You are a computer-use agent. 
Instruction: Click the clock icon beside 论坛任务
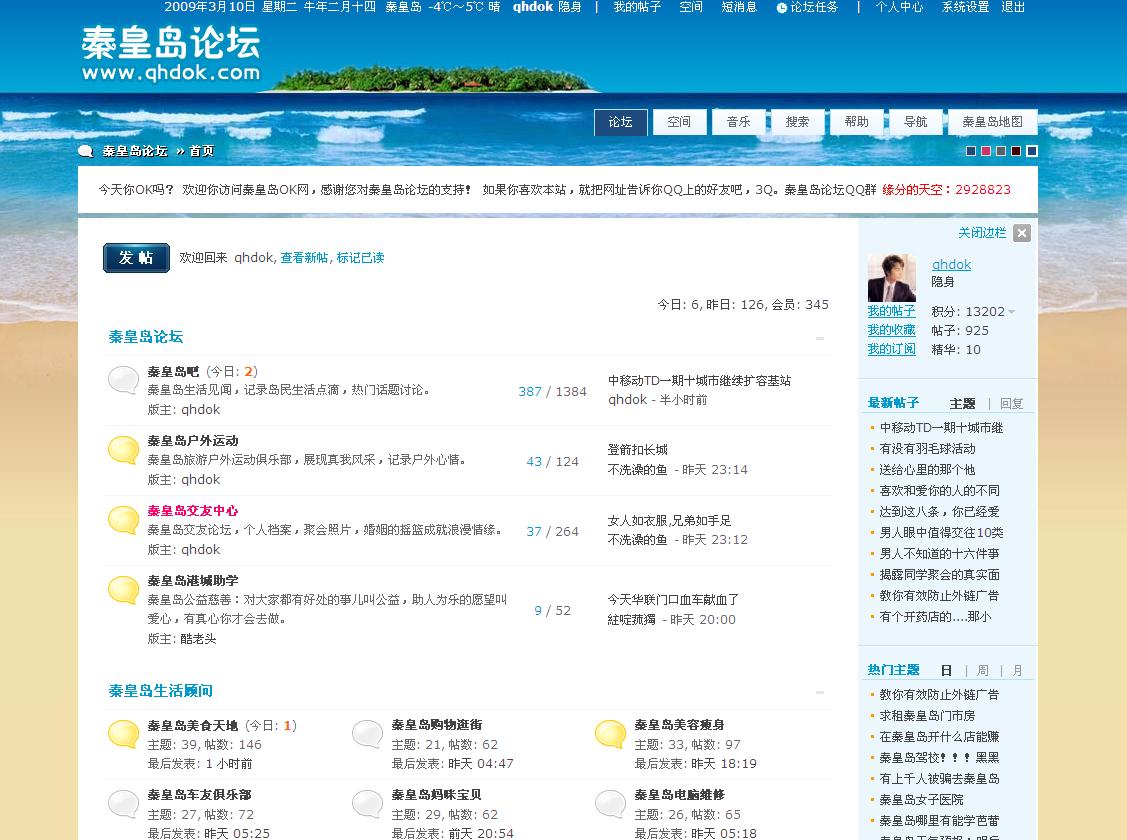coord(781,8)
